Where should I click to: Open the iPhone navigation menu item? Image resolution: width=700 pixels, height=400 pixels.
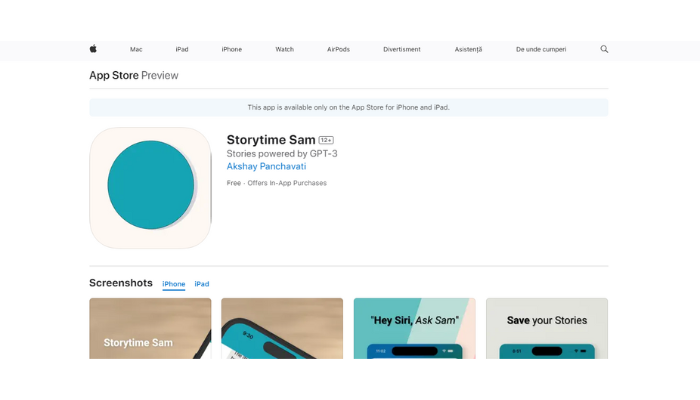pyautogui.click(x=232, y=50)
